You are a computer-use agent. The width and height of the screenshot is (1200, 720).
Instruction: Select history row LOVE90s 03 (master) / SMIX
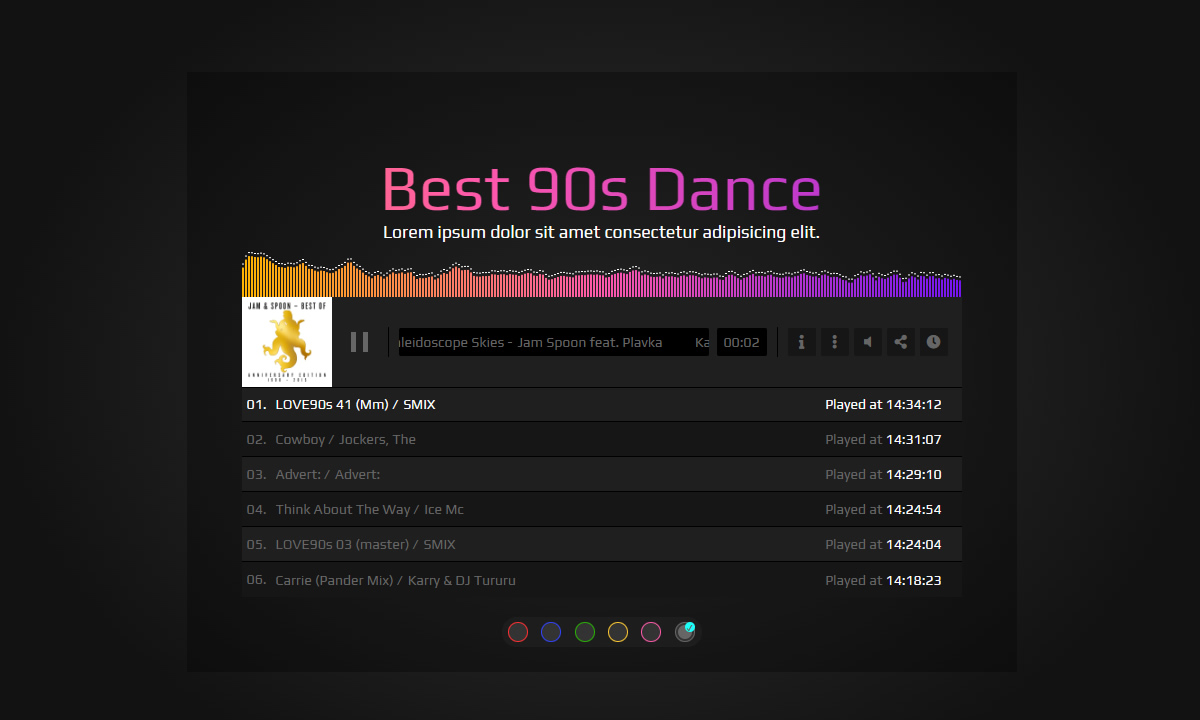click(602, 545)
